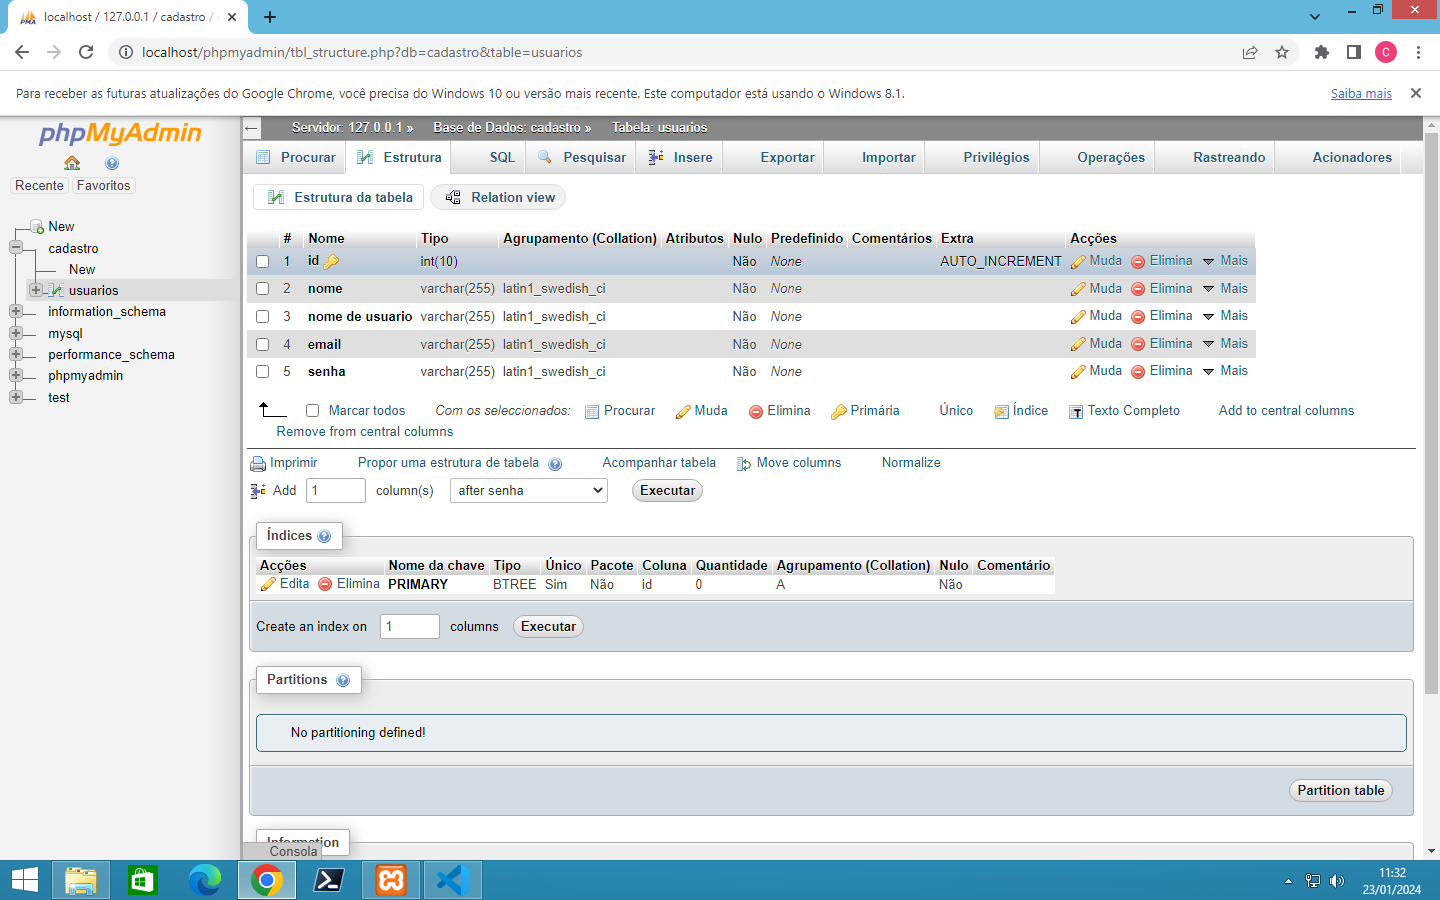This screenshot has width=1440, height=900.
Task: Open the Relation view link
Action: [x=498, y=198]
